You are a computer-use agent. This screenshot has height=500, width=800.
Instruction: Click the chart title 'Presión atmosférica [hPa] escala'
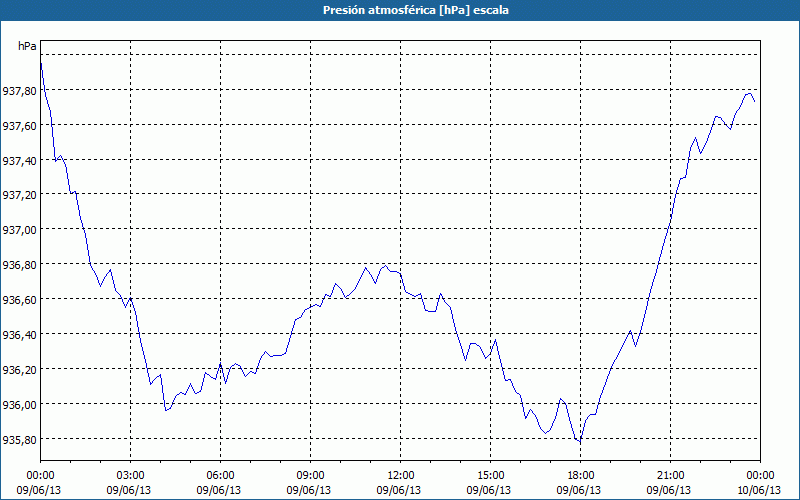415,10
